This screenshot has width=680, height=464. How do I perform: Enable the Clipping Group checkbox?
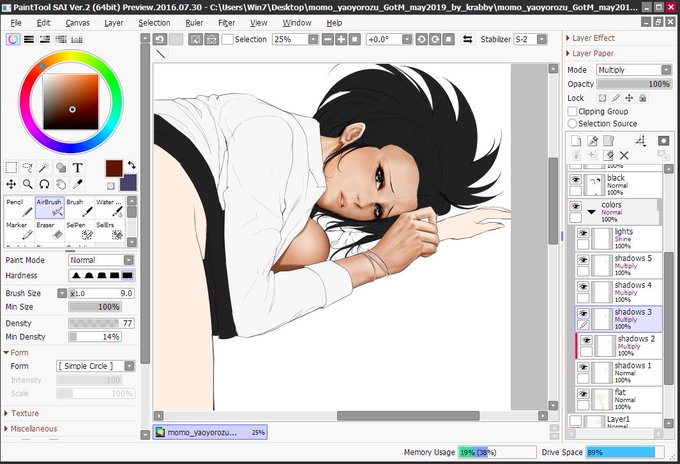[x=572, y=111]
